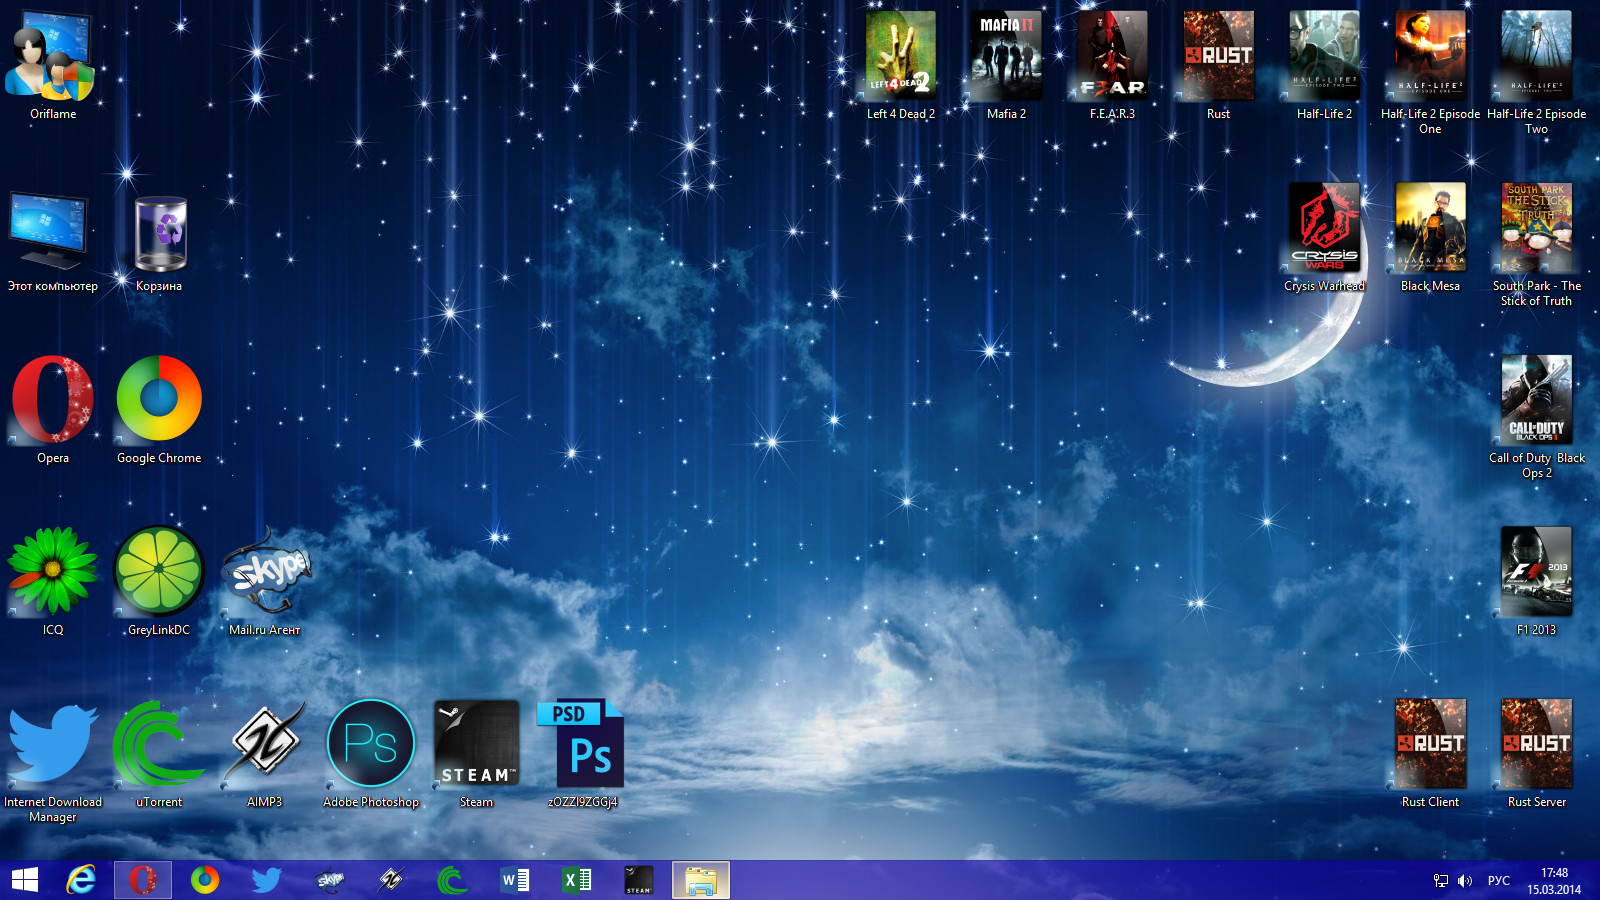Open Adobe Photoshop desktop shortcut

371,755
